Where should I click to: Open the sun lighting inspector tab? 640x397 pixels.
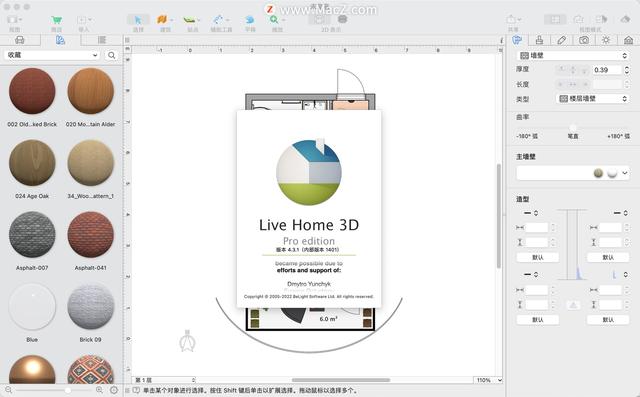tap(606, 40)
